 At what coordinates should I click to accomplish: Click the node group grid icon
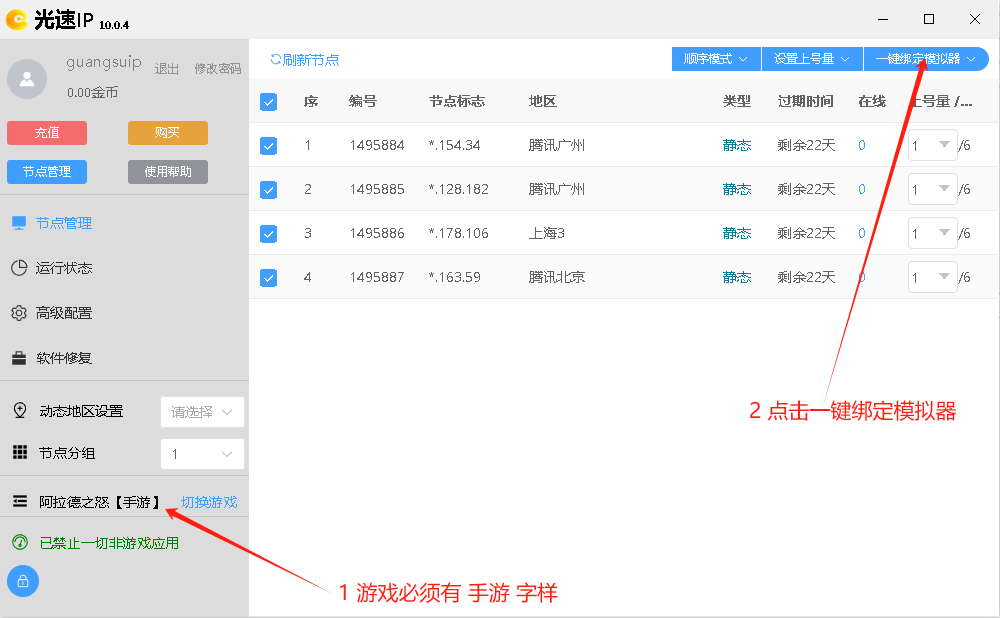coord(19,453)
